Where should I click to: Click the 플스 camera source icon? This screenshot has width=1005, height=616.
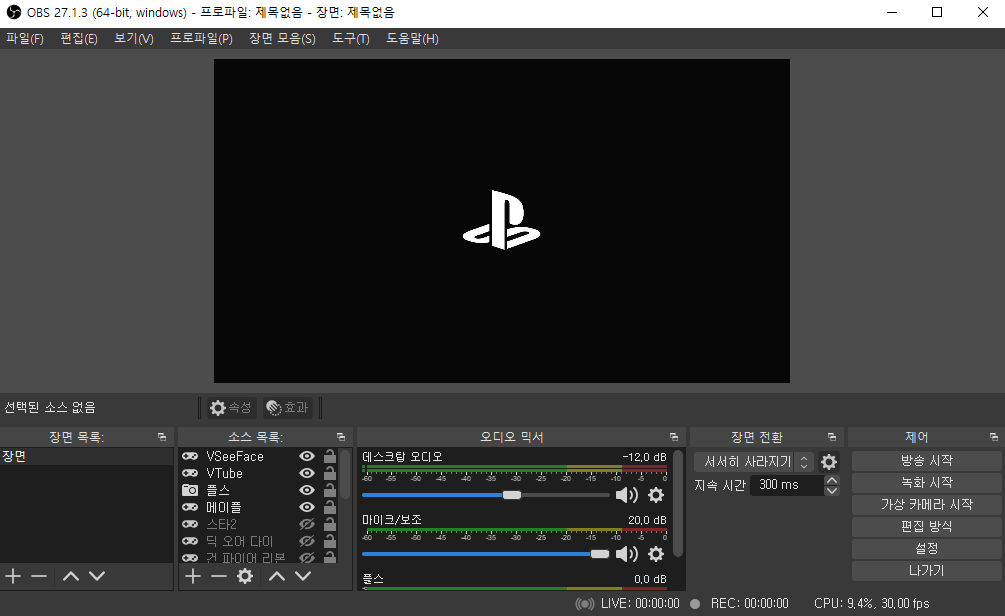pos(190,490)
